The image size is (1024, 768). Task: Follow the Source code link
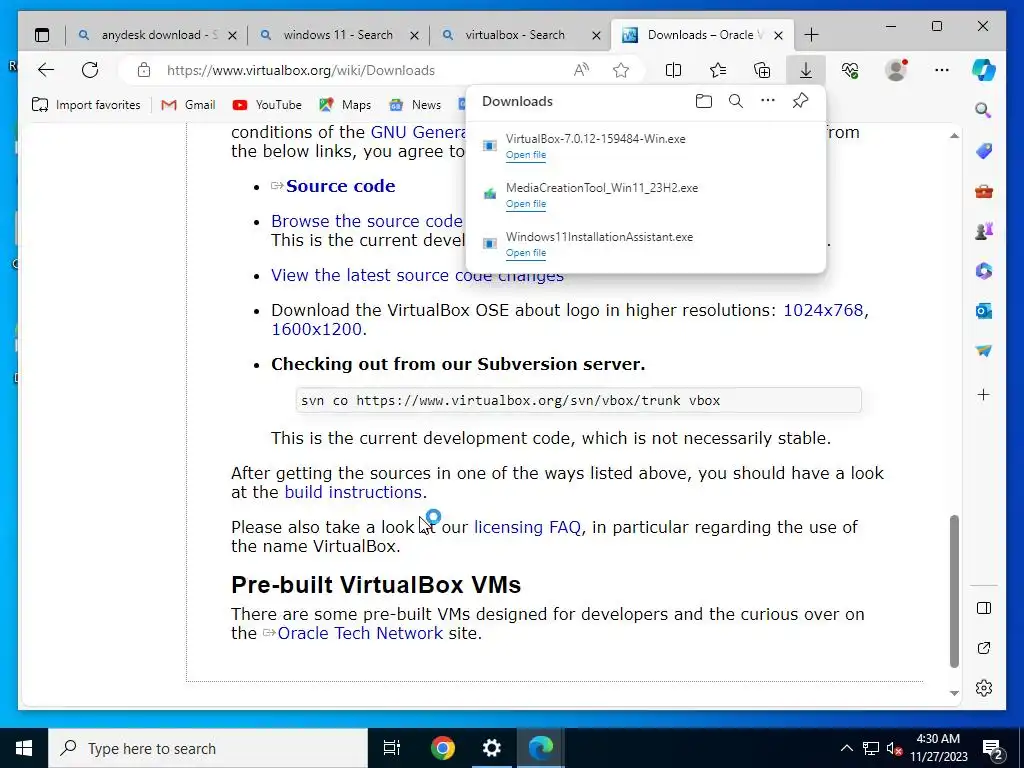(x=340, y=186)
